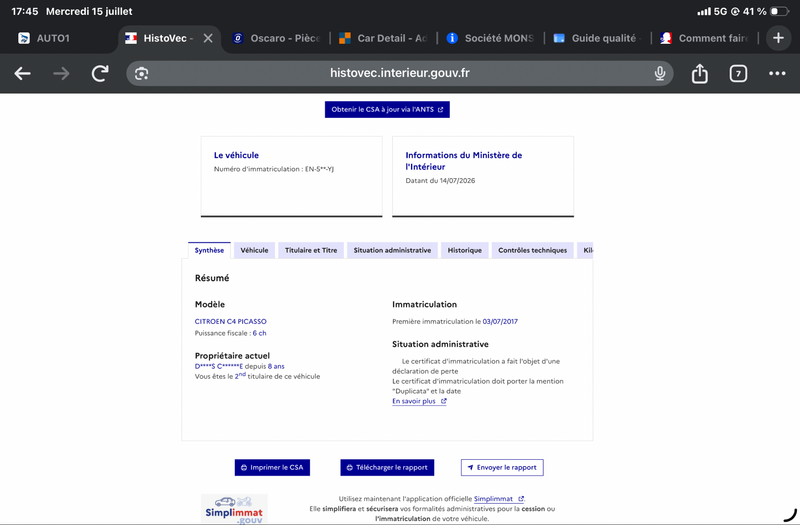Reload the page with the refresh icon
This screenshot has width=800, height=525.
click(x=100, y=73)
